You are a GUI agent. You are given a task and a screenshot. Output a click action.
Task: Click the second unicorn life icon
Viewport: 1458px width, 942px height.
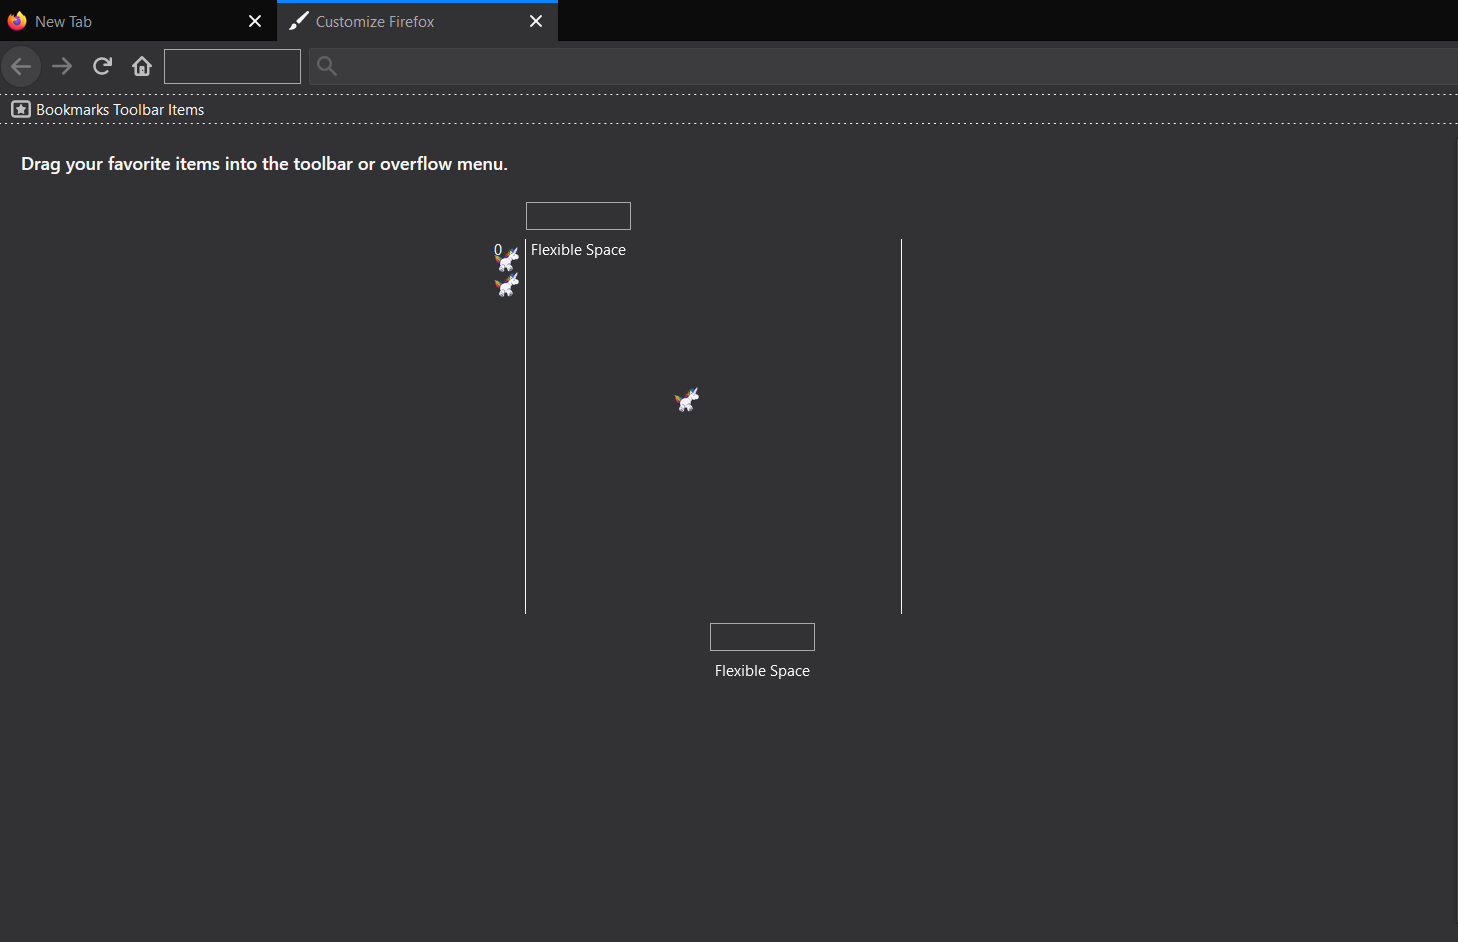click(x=508, y=286)
